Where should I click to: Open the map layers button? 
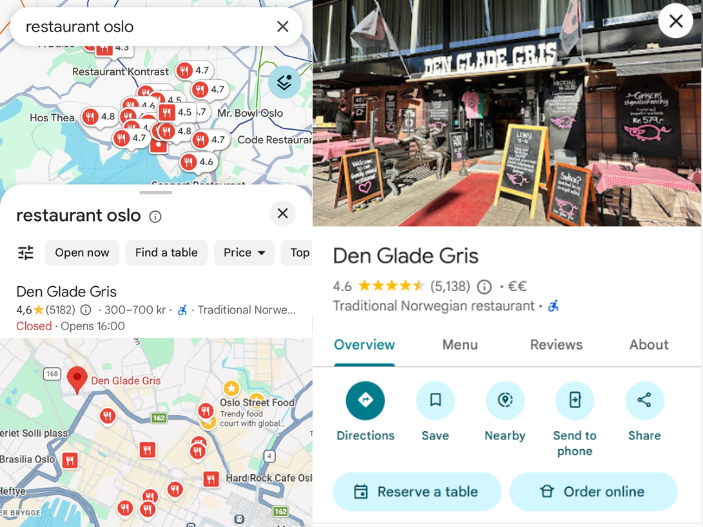tap(284, 82)
